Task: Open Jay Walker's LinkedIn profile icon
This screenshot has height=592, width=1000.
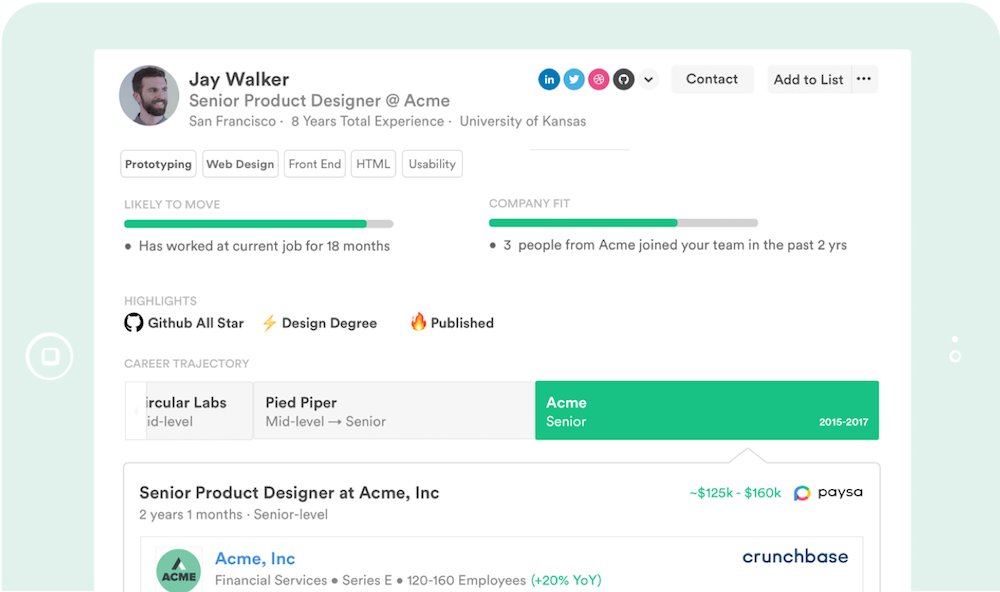Action: point(549,79)
